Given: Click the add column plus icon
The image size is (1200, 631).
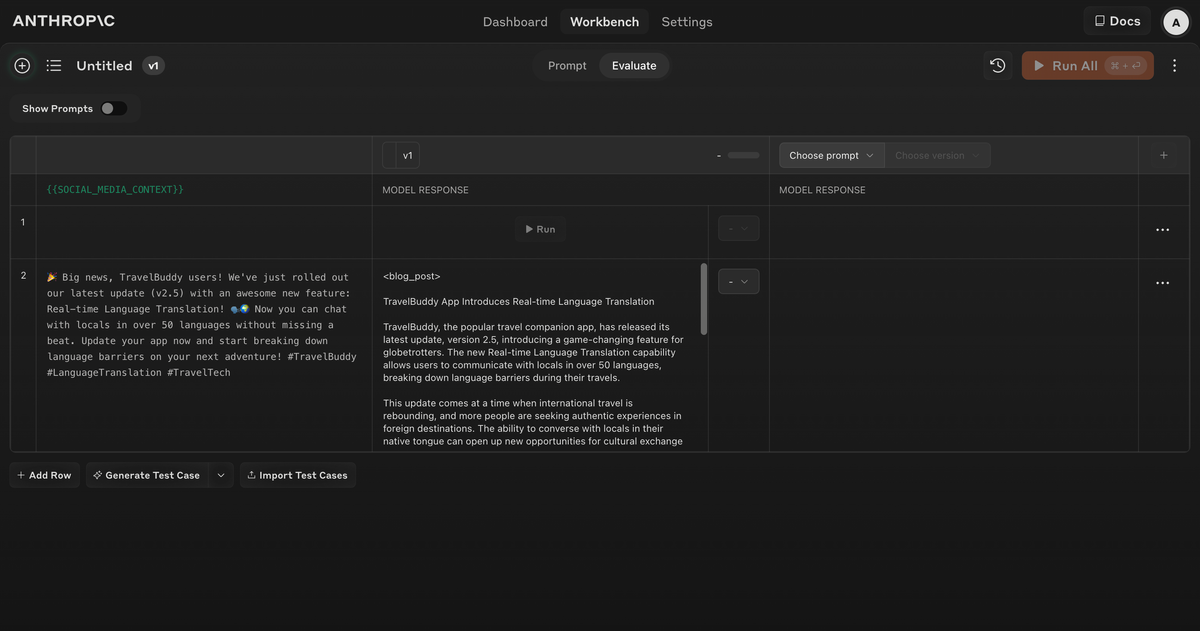Looking at the screenshot, I should (x=1164, y=156).
